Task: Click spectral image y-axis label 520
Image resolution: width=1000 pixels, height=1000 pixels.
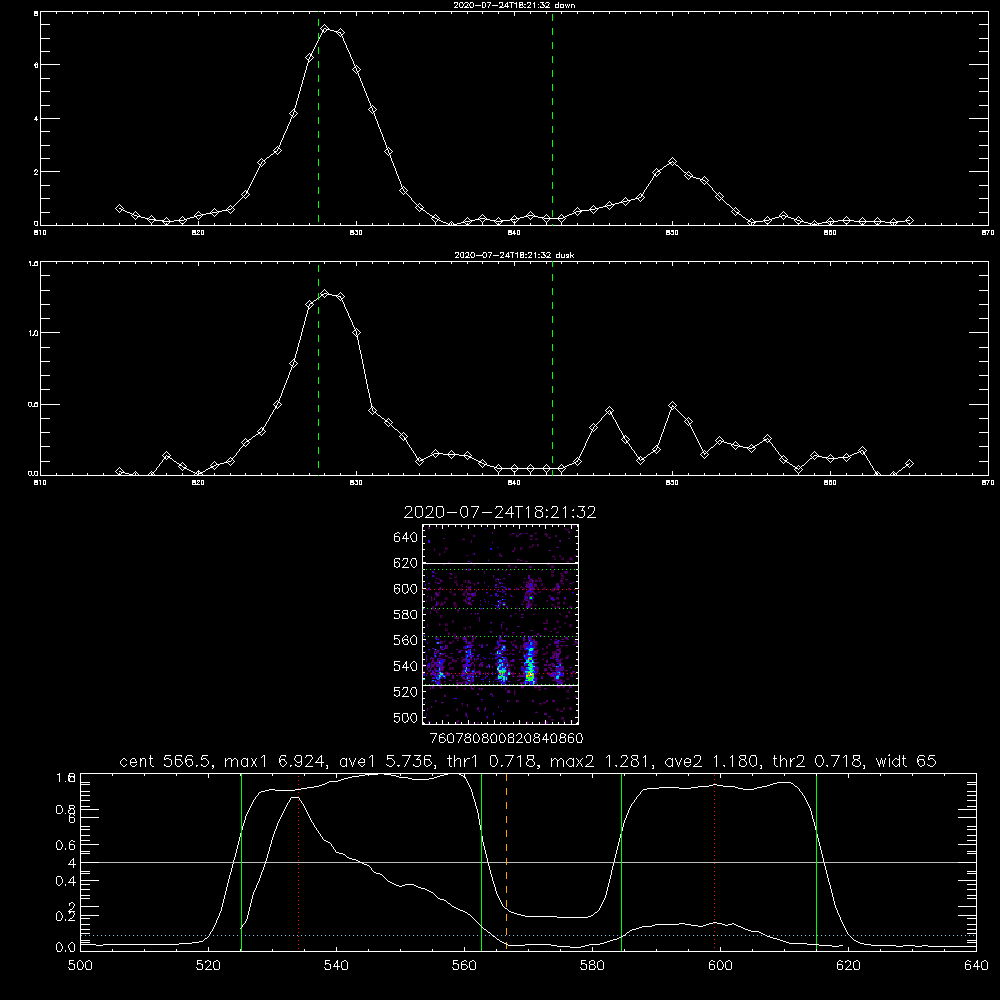Action: [x=406, y=692]
